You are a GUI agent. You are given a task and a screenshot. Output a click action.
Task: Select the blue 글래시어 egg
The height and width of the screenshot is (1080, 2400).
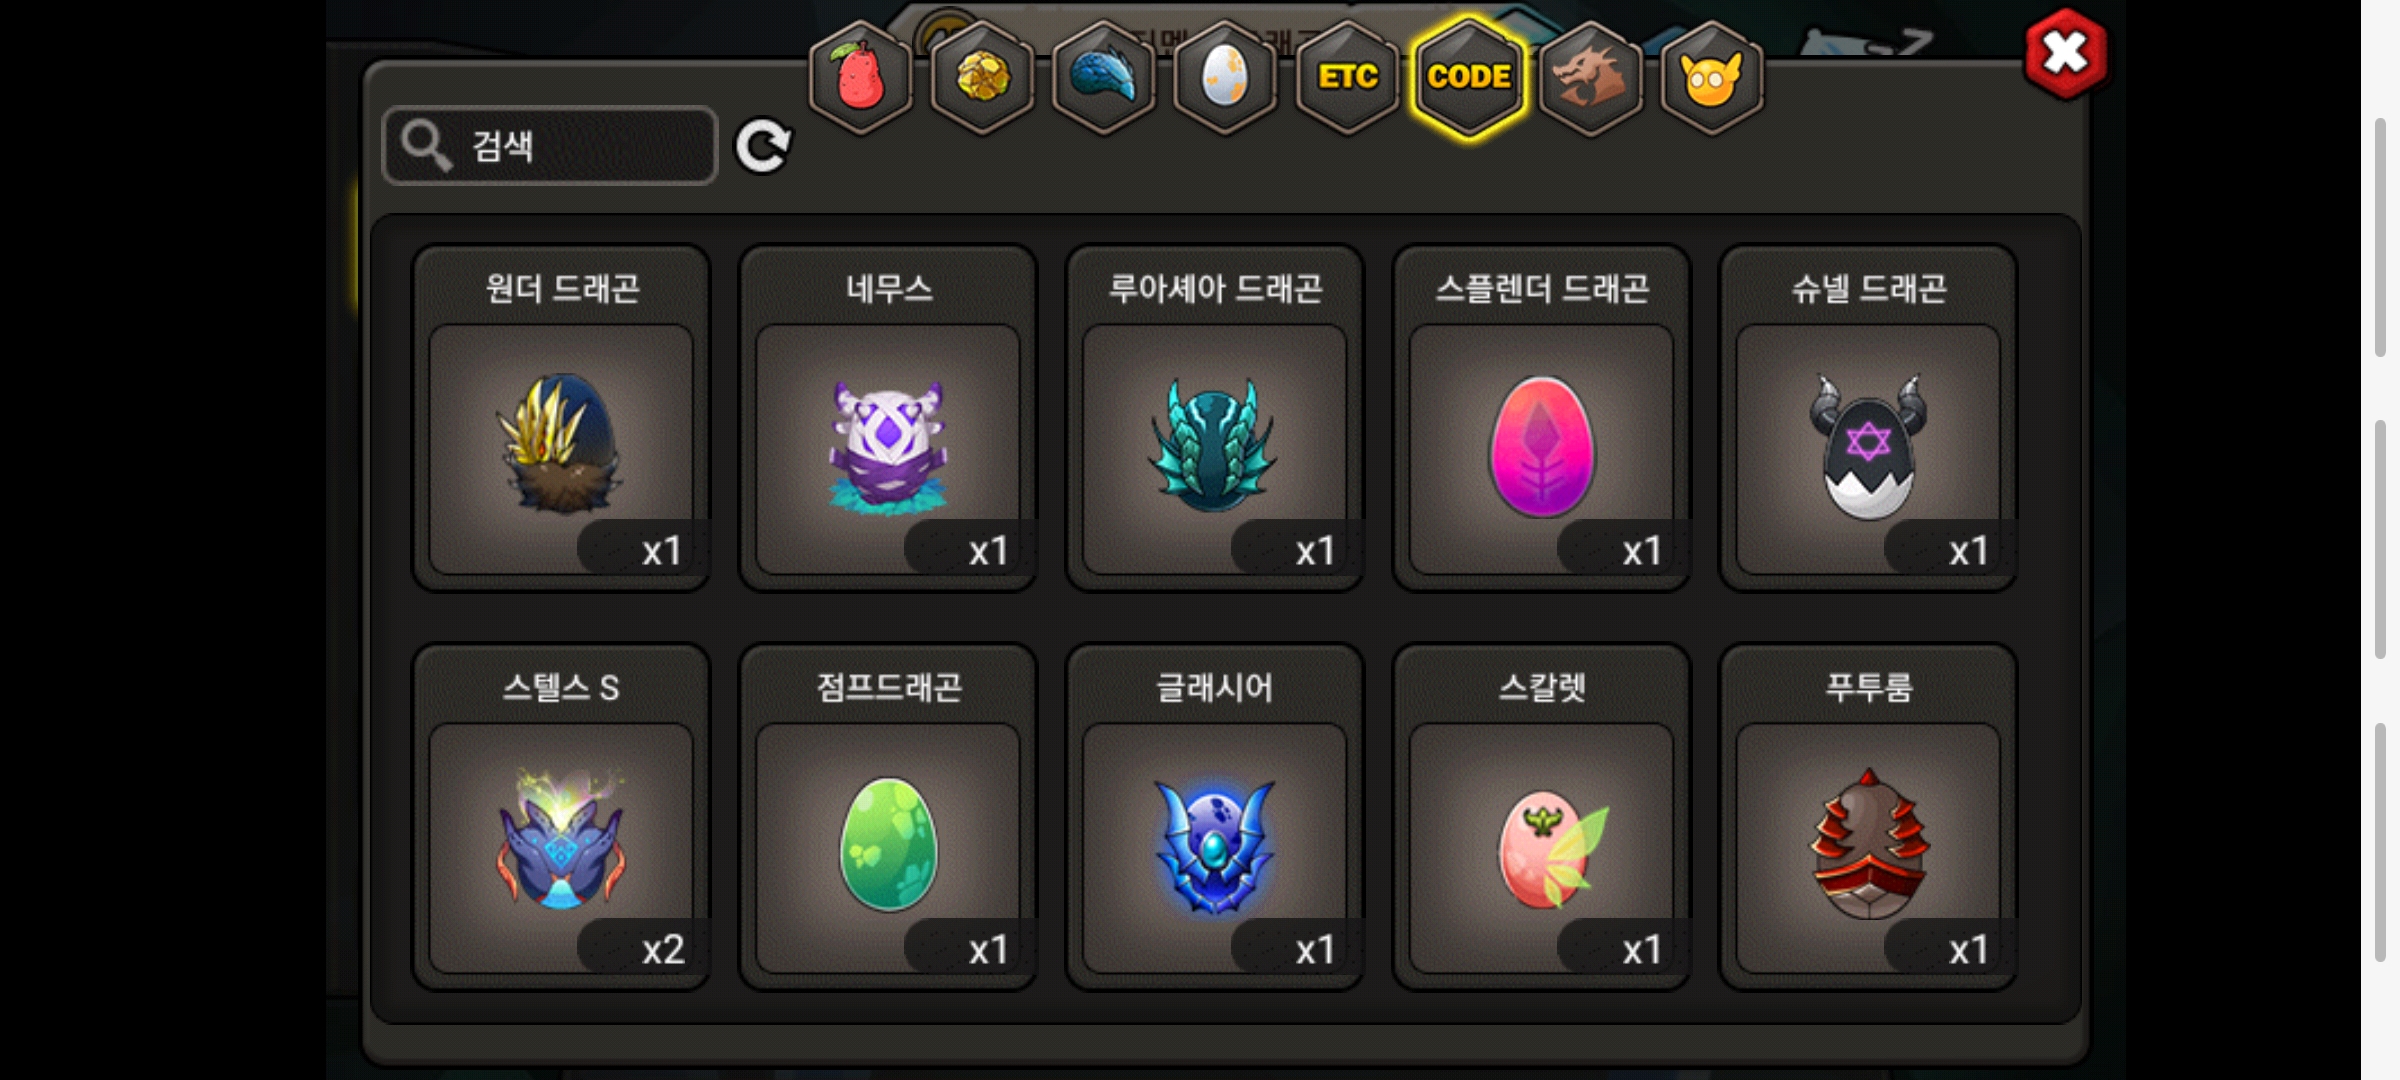tap(1215, 817)
